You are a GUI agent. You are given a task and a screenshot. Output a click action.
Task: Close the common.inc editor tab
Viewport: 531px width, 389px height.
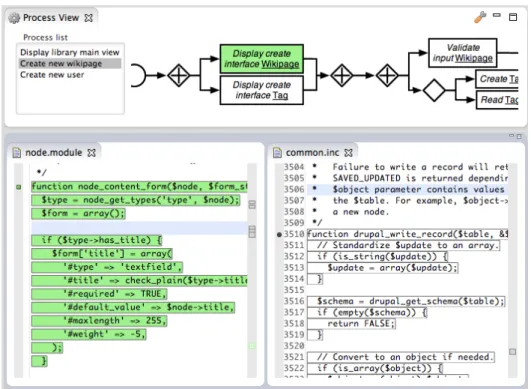(348, 153)
